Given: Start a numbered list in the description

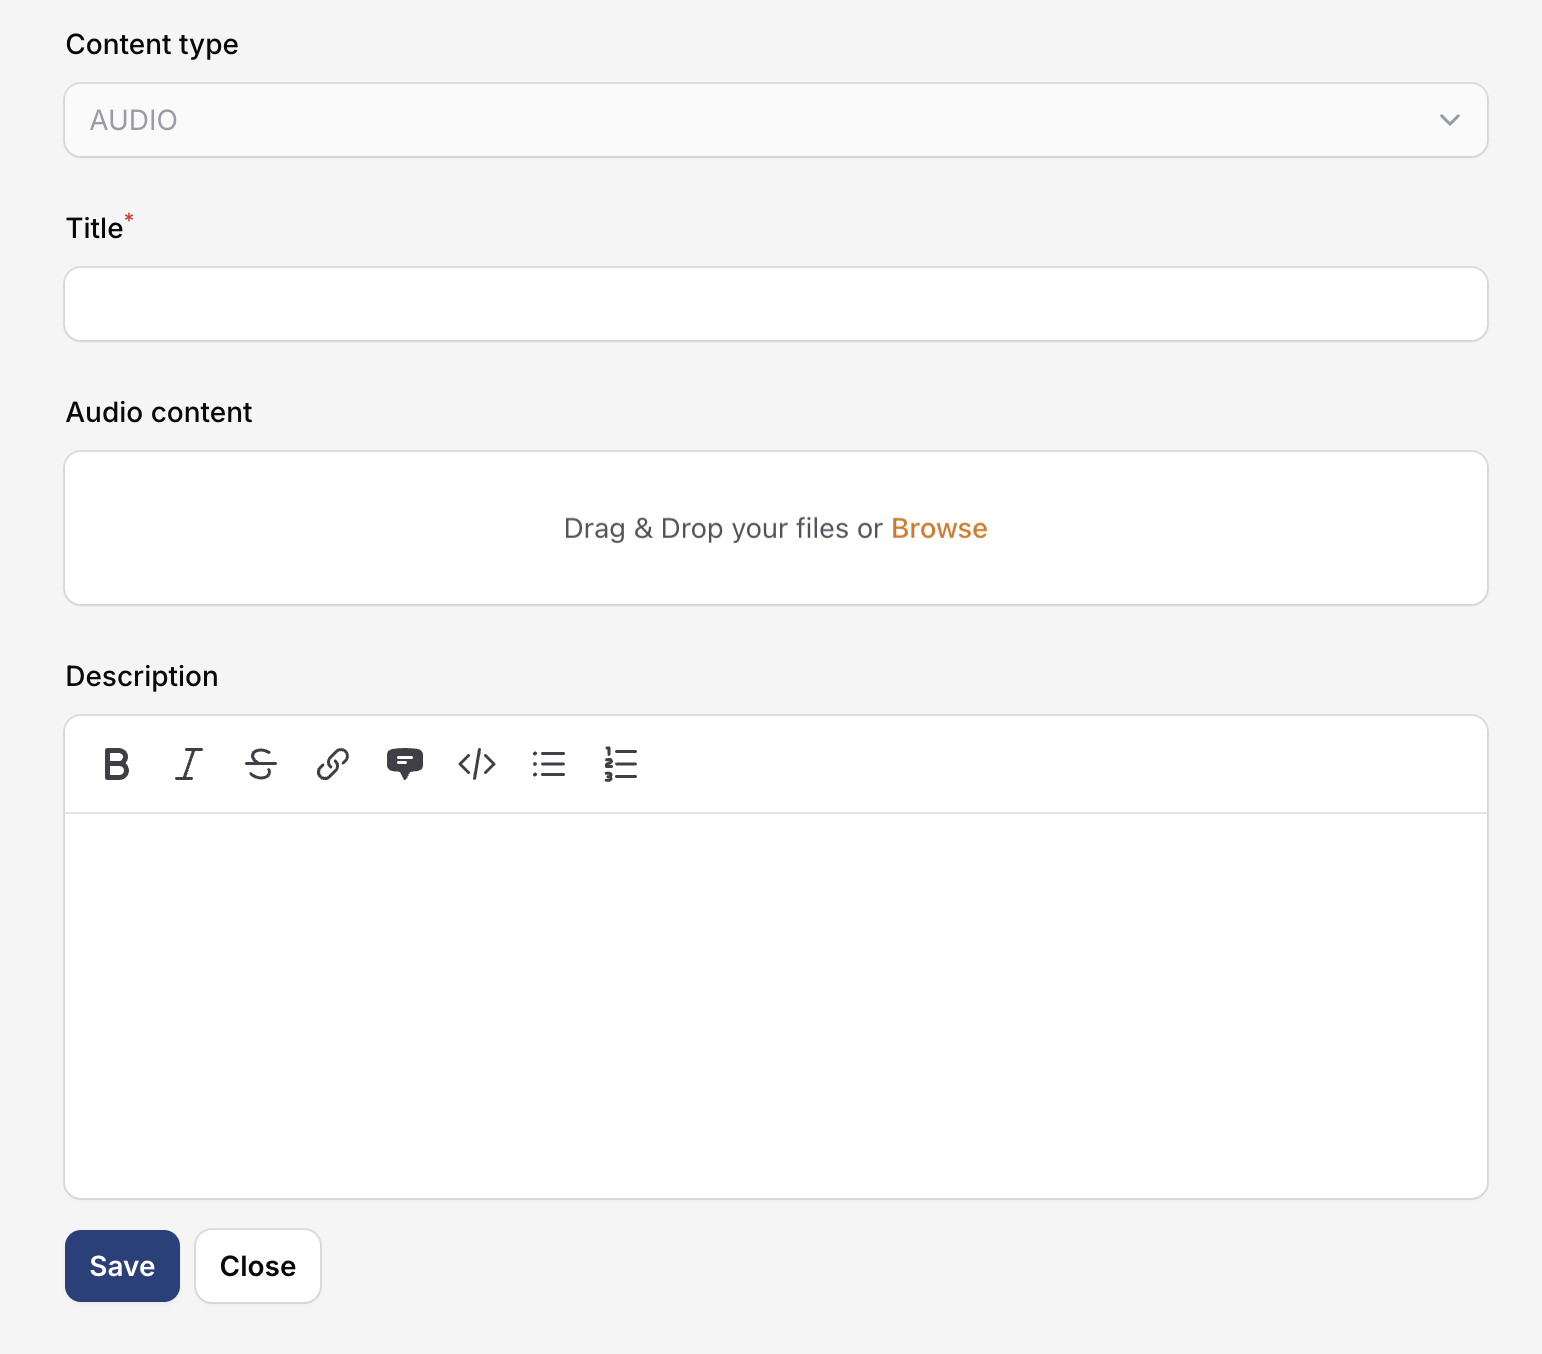Looking at the screenshot, I should pos(621,764).
